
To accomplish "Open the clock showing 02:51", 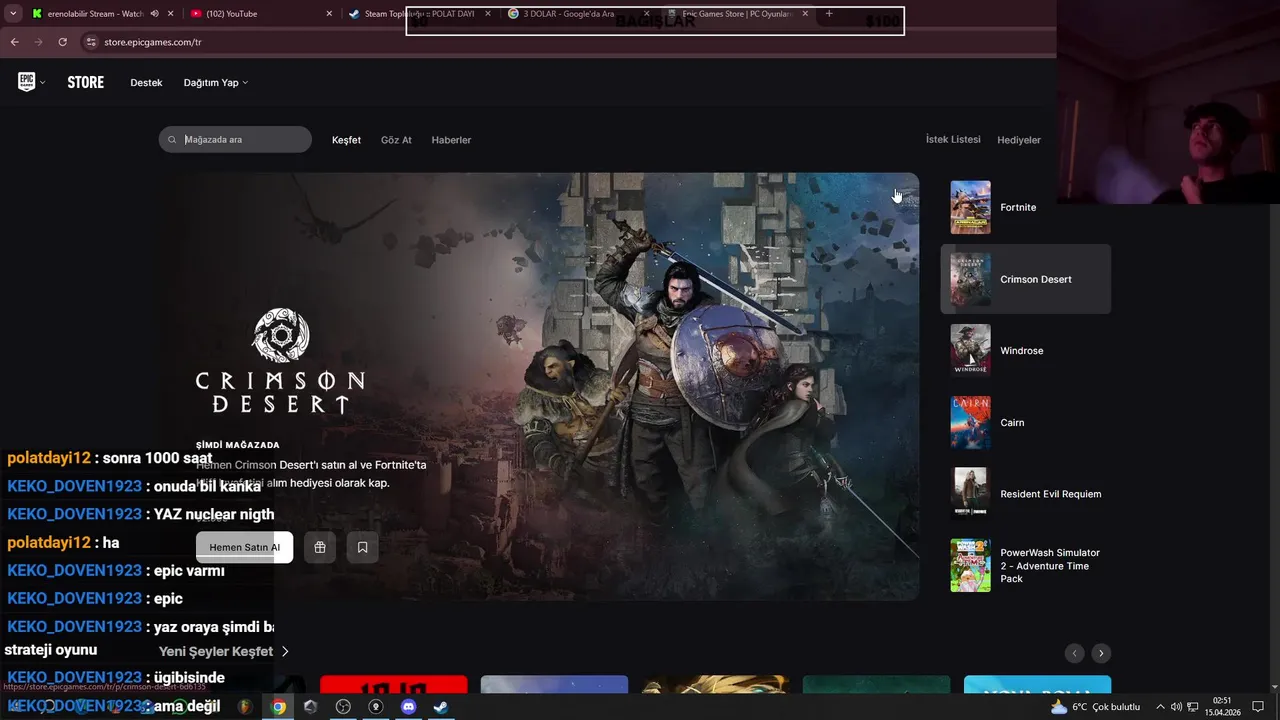I will (x=1222, y=706).
